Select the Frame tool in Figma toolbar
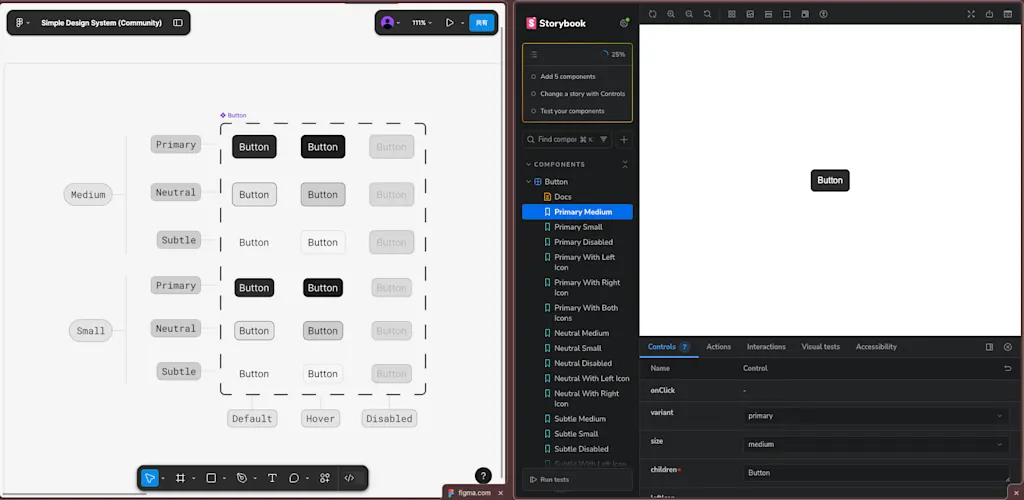 (x=180, y=478)
